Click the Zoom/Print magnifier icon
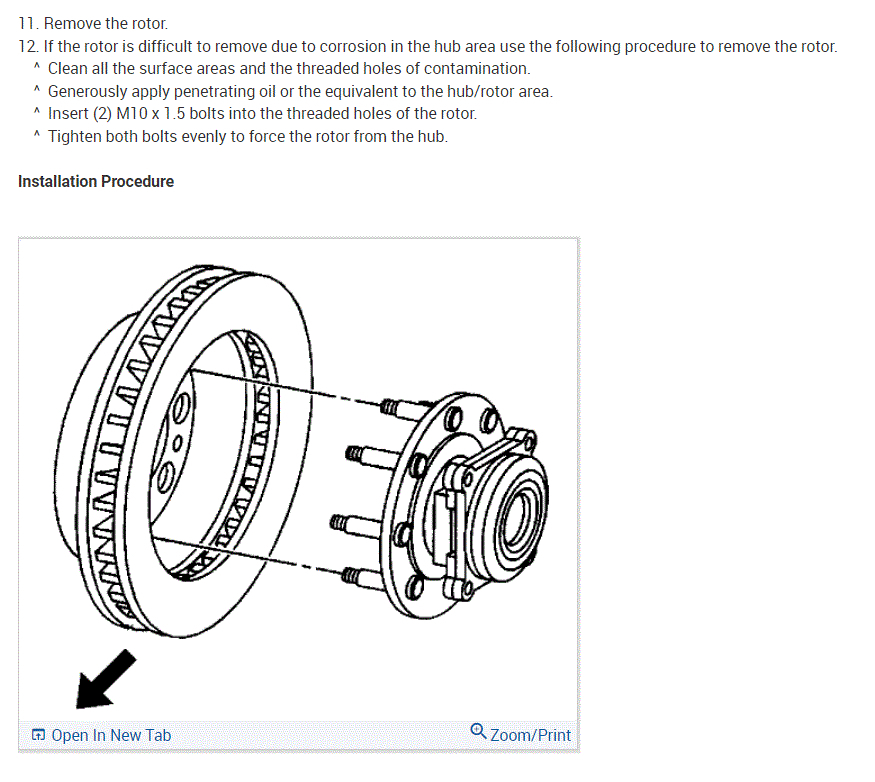The width and height of the screenshot is (875, 782). click(478, 731)
